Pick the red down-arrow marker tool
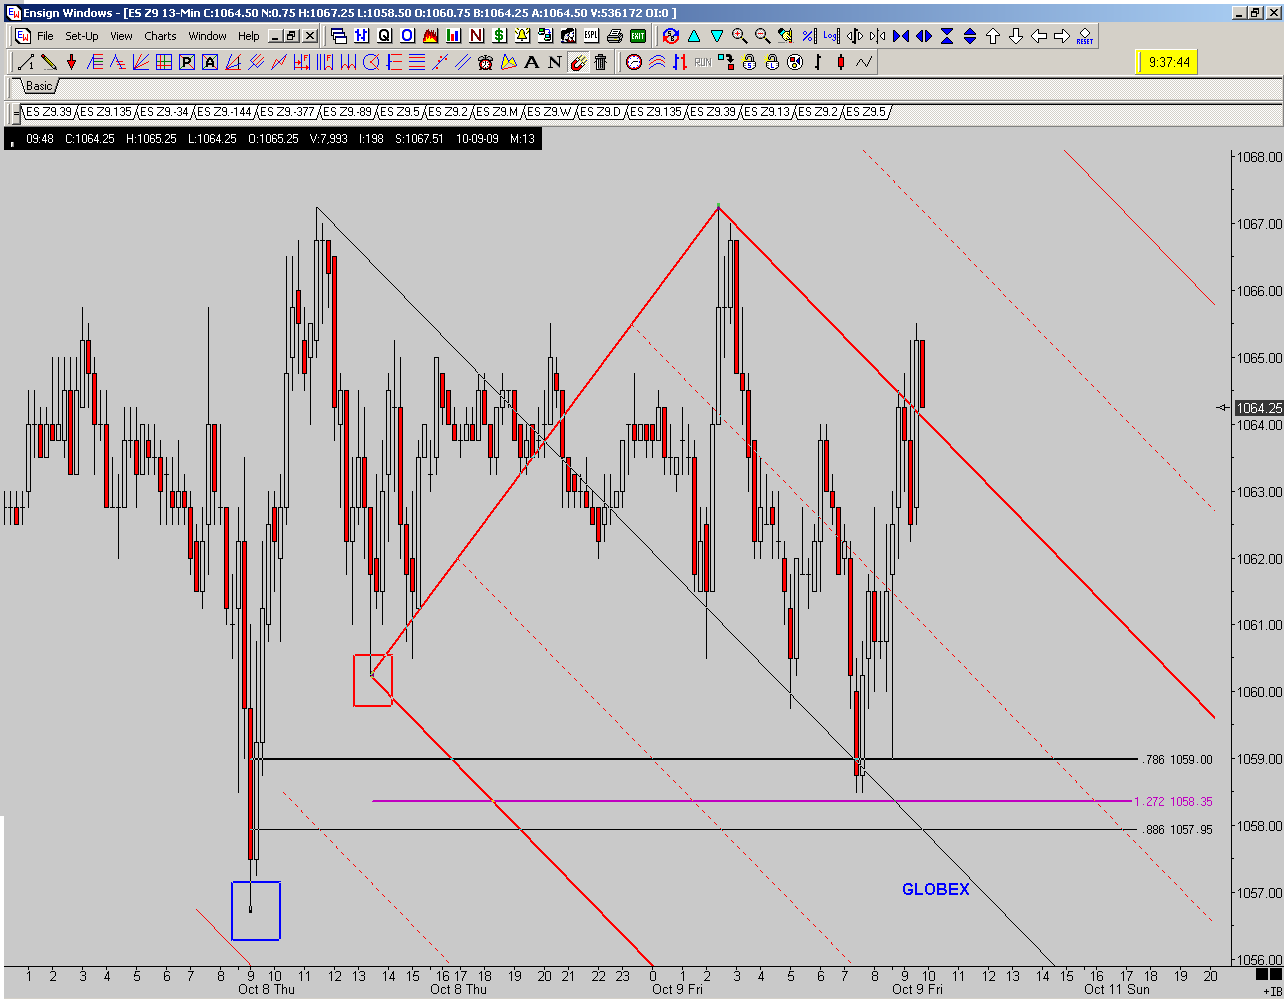The height and width of the screenshot is (1000, 1288). click(71, 62)
